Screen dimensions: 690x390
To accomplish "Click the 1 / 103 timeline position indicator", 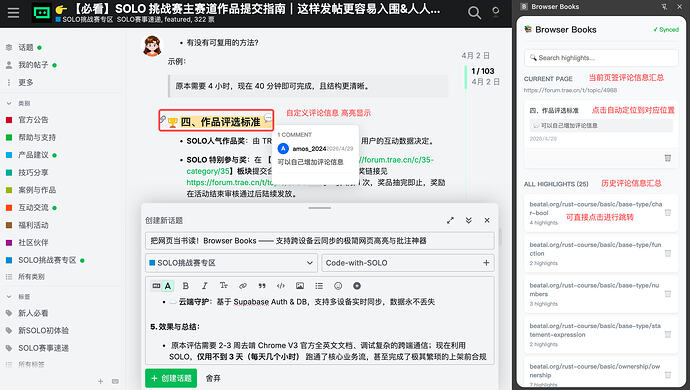I will tap(483, 71).
